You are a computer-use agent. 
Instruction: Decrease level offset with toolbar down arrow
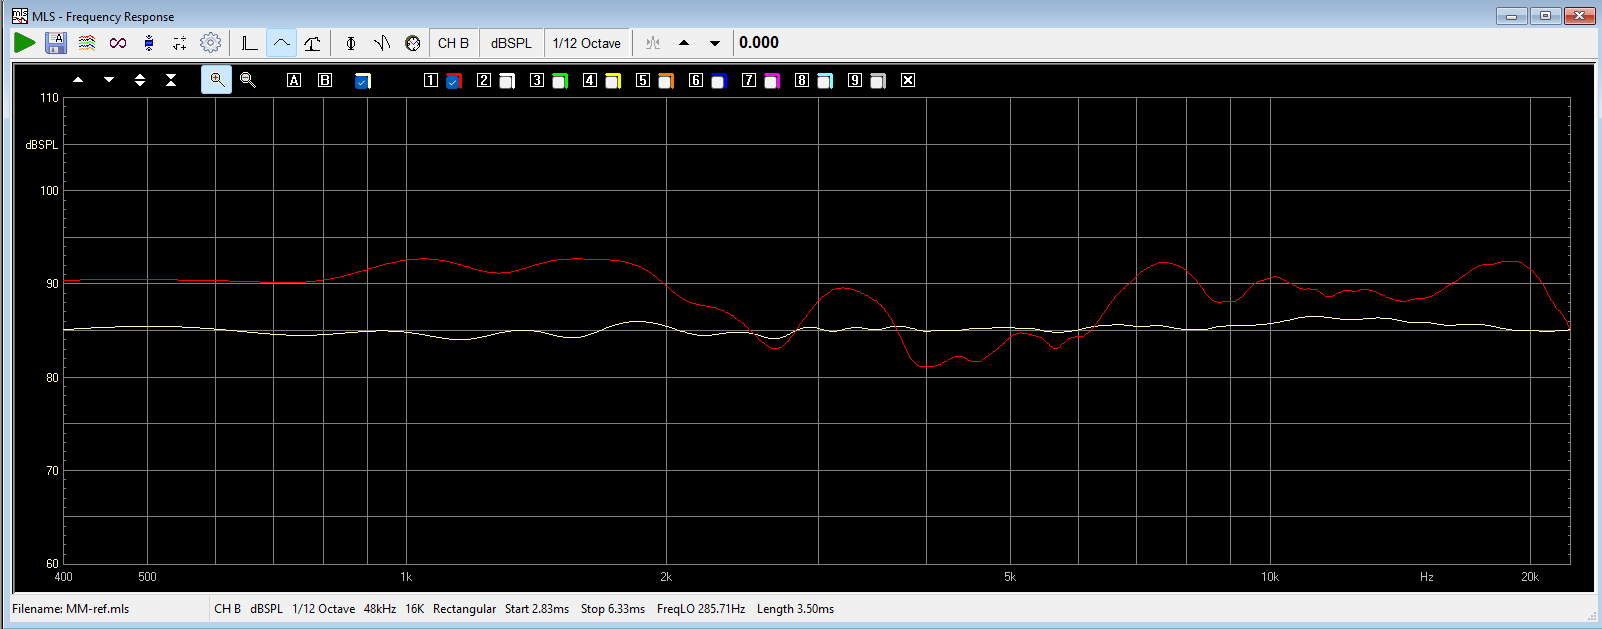715,43
